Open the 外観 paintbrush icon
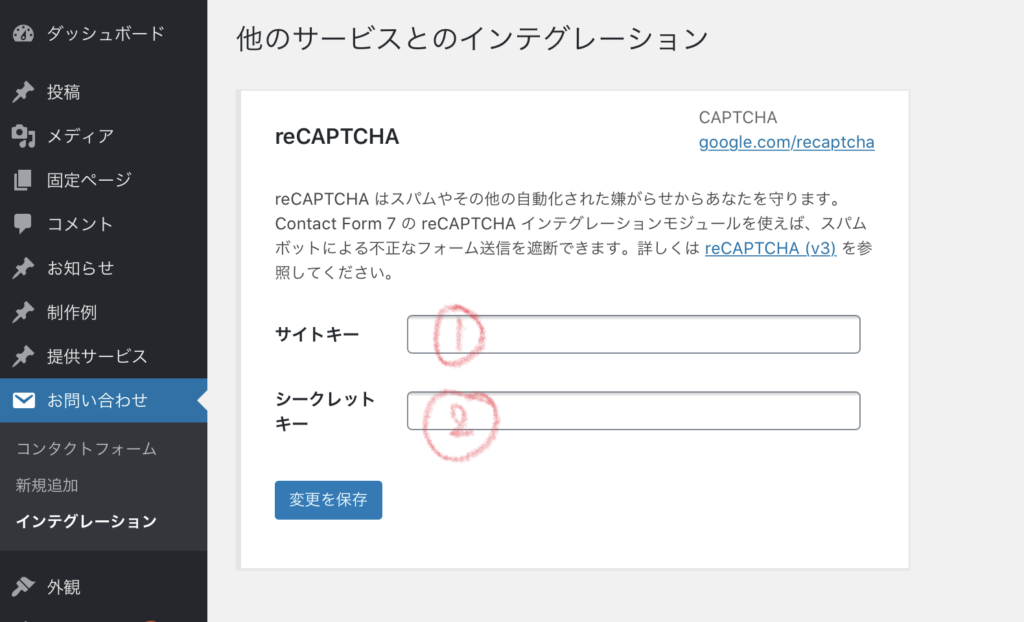Viewport: 1024px width, 622px height. (23, 587)
